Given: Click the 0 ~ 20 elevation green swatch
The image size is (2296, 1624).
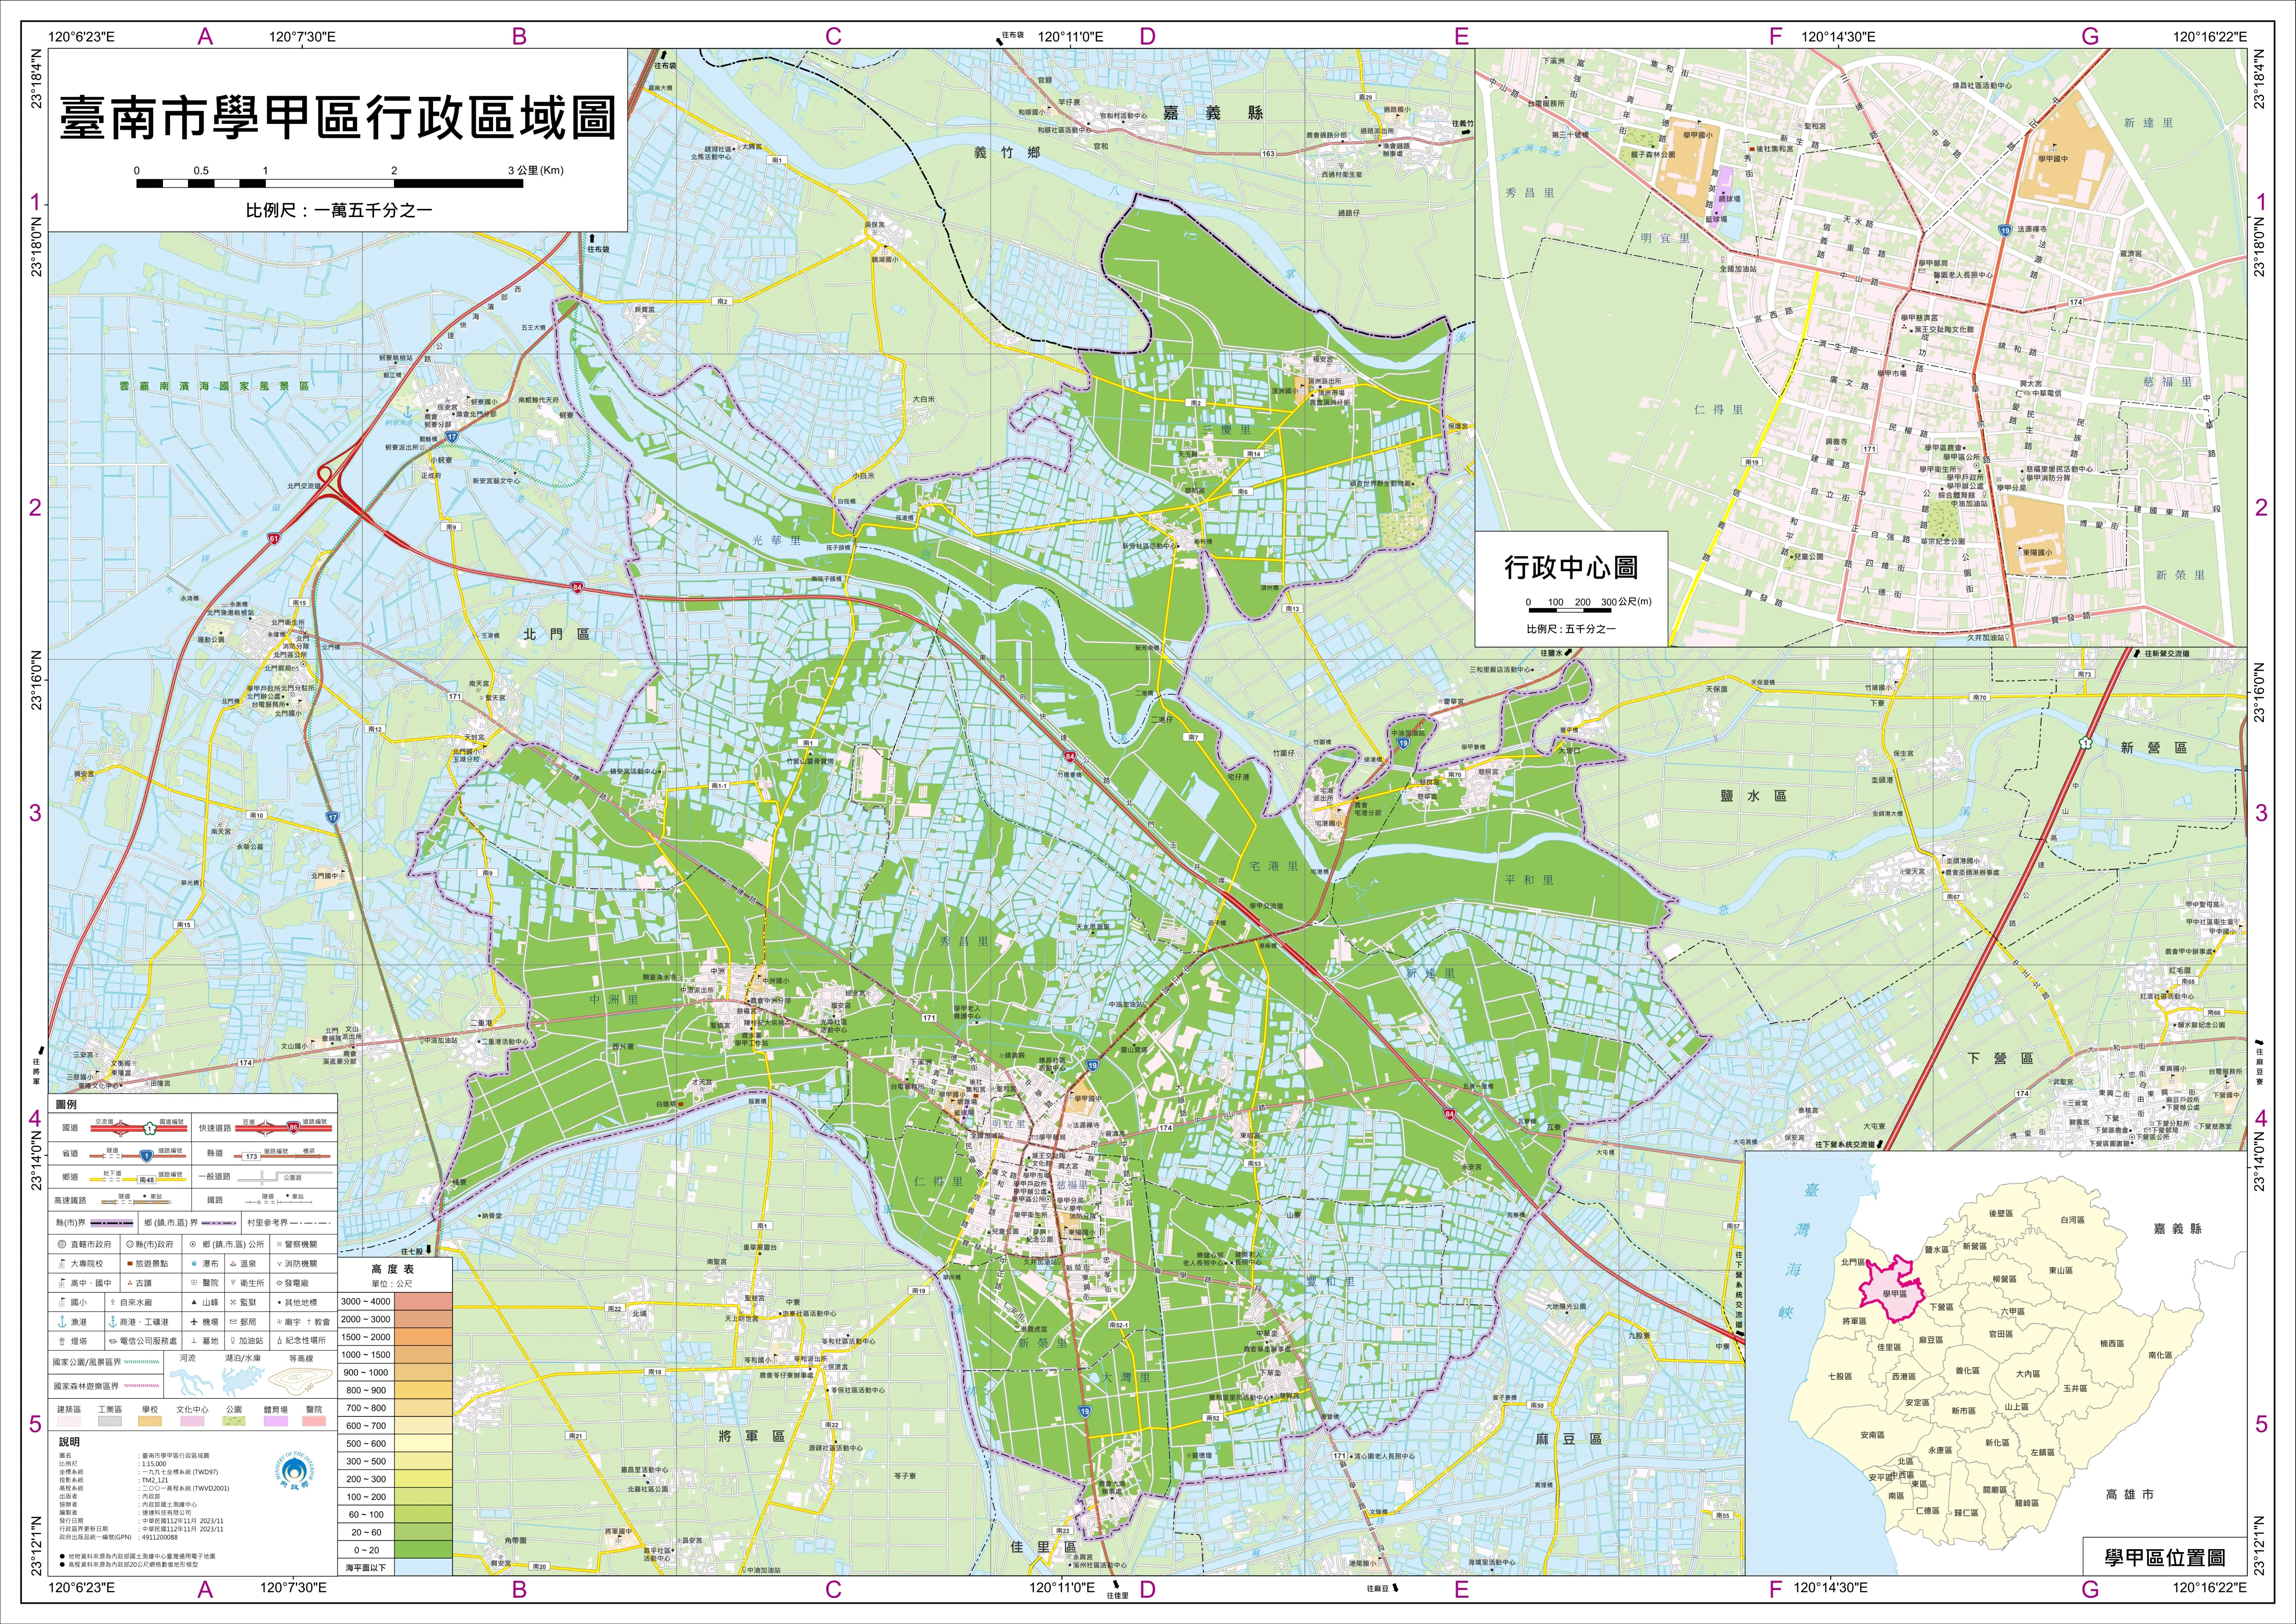Looking at the screenshot, I should point(423,1549).
